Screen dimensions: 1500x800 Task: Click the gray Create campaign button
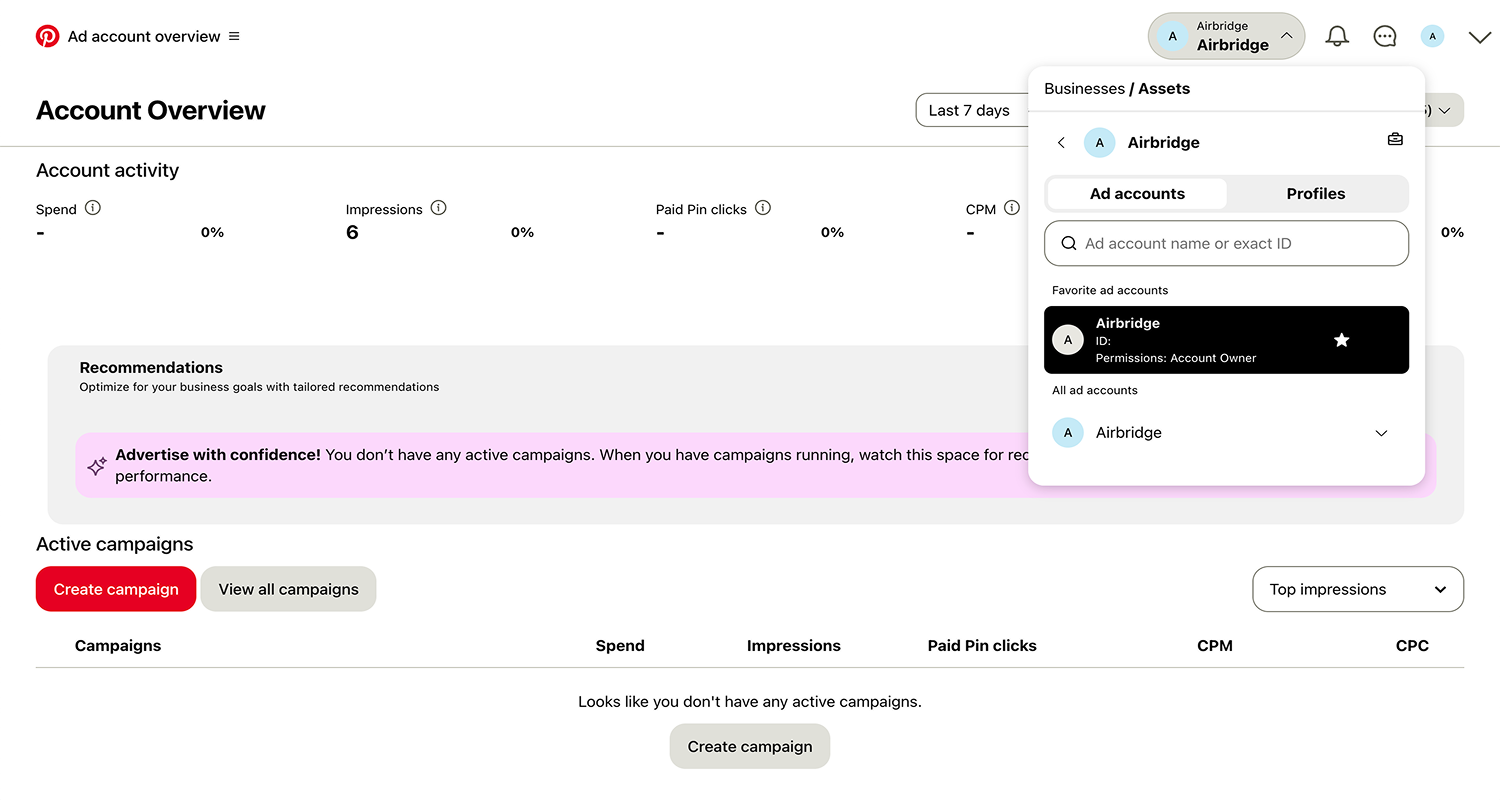[x=750, y=746]
